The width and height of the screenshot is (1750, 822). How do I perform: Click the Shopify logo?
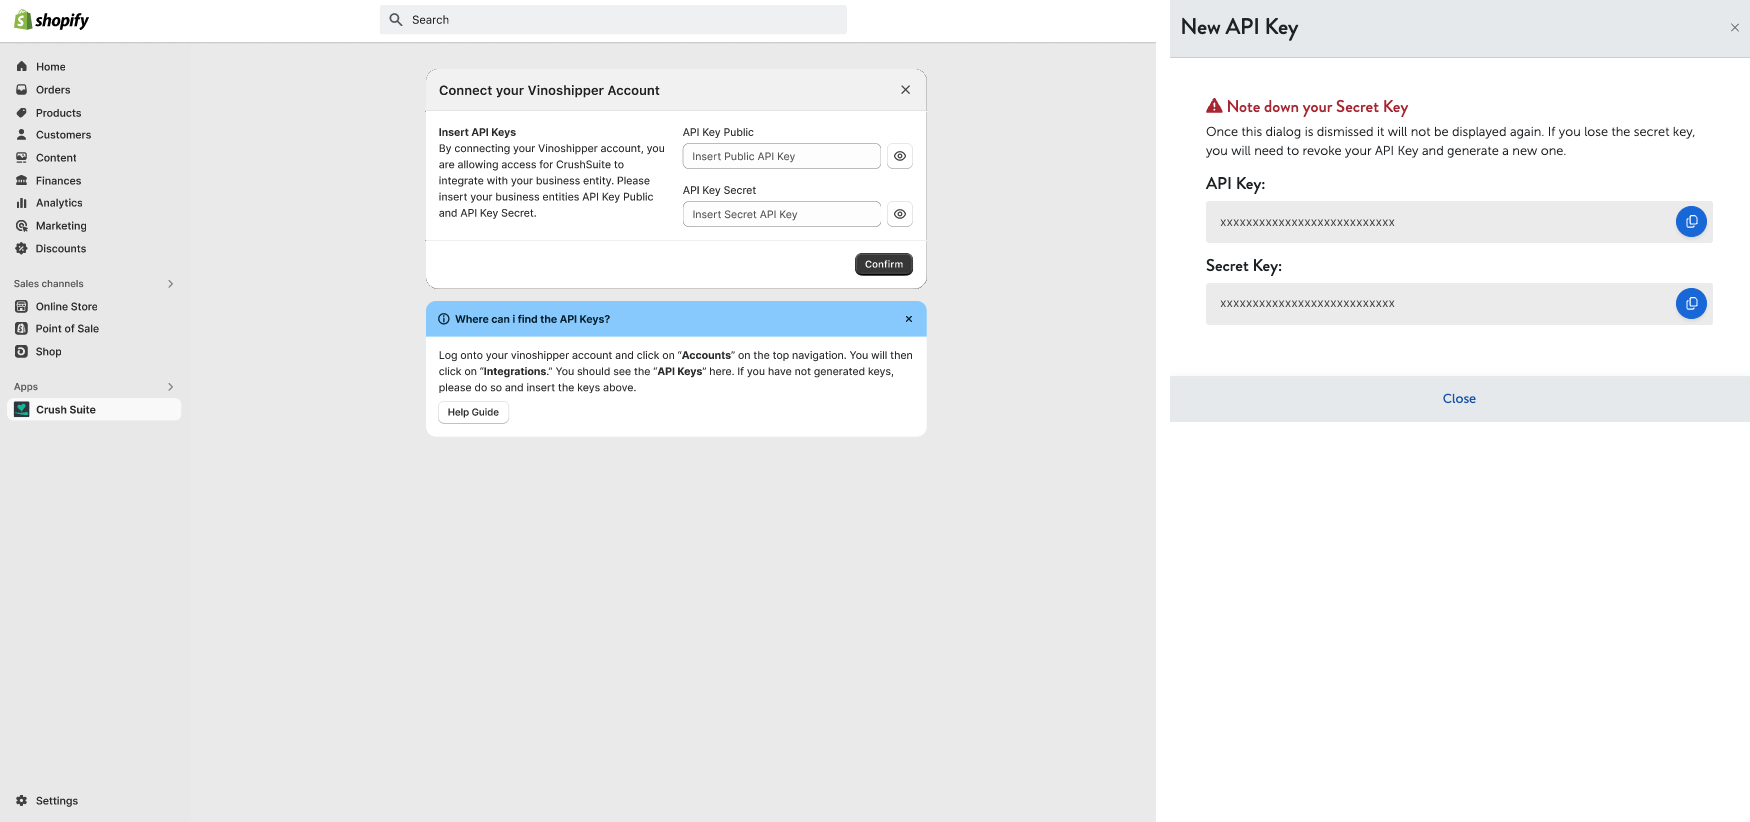pyautogui.click(x=51, y=20)
